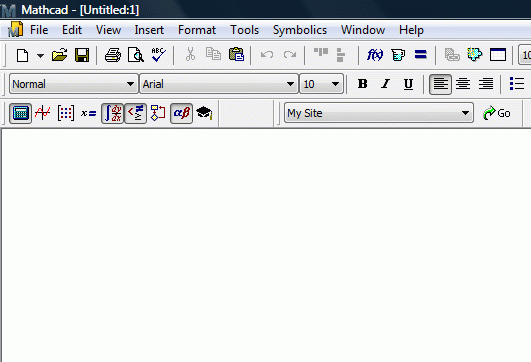Show the Evaluation toolbar (x=)
Screen dimensions: 531x362
coord(88,113)
